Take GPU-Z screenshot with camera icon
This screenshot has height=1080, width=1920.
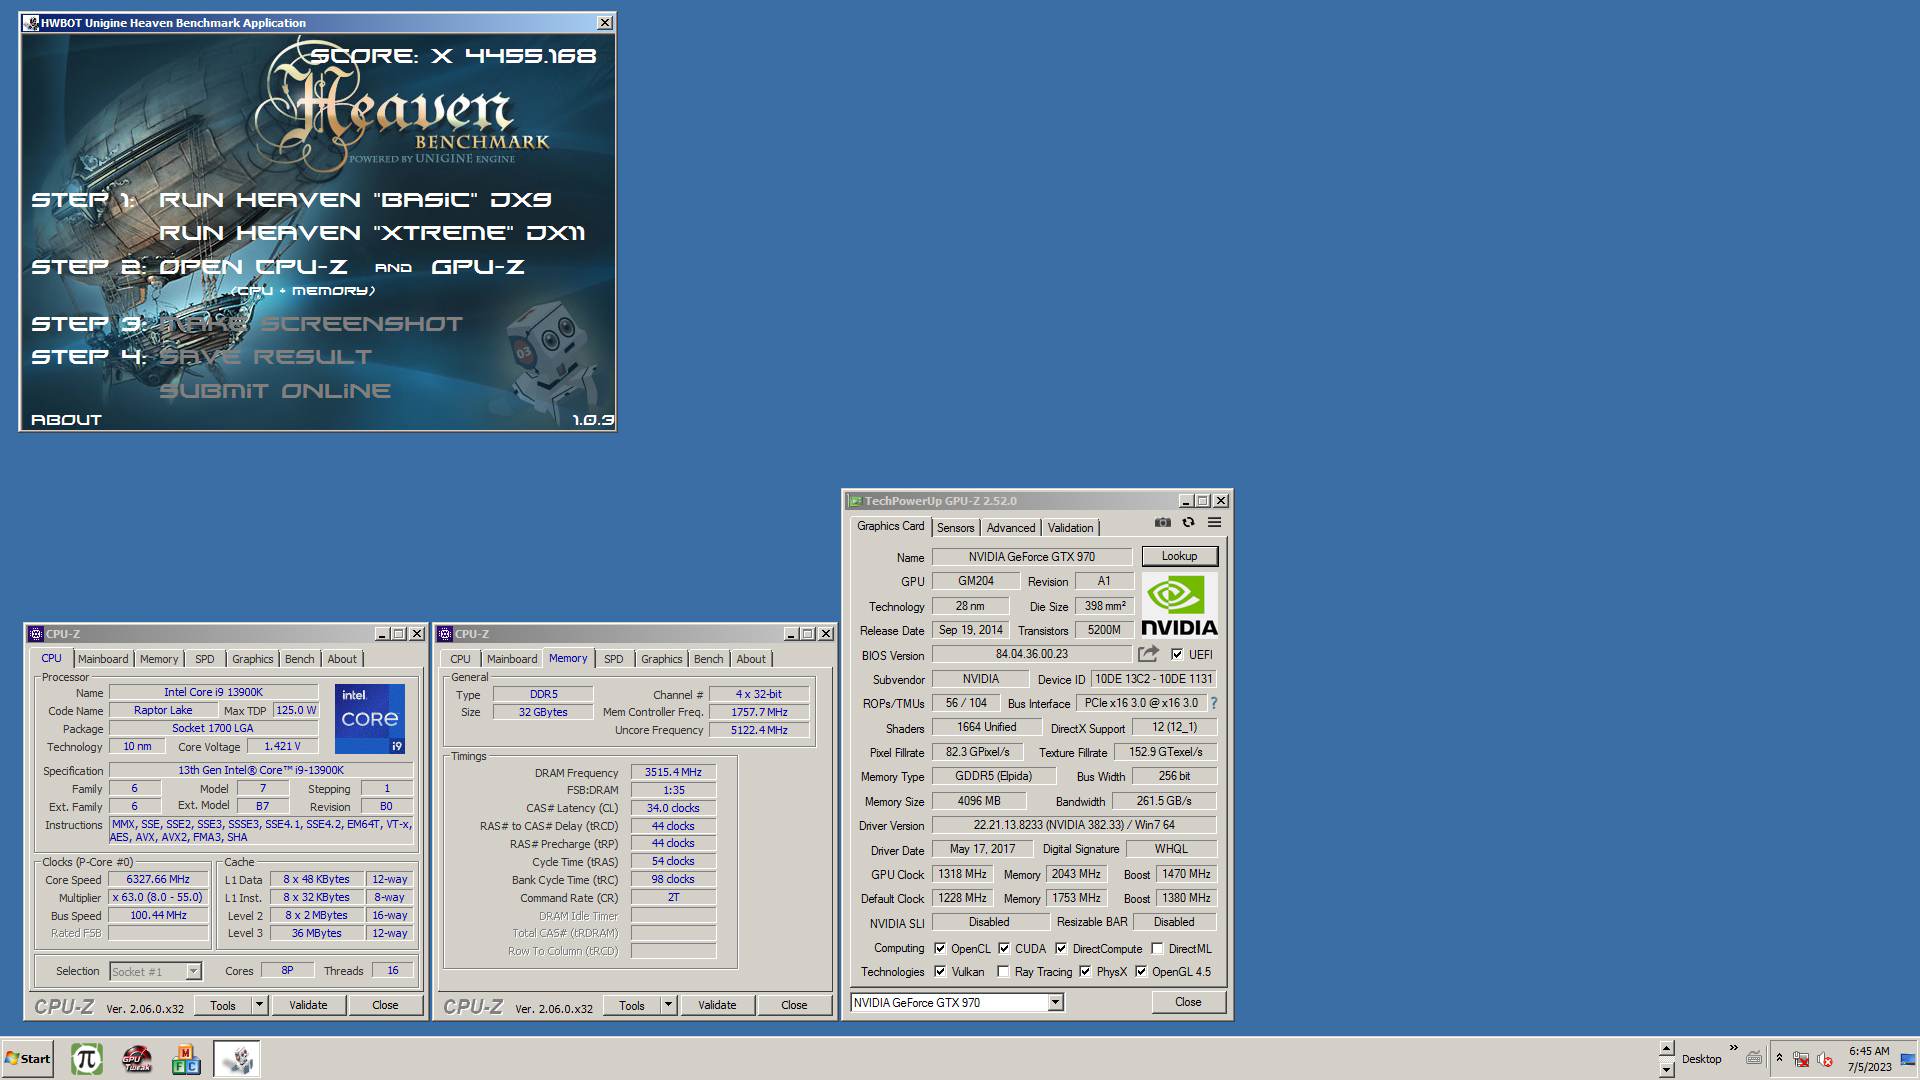[1162, 522]
